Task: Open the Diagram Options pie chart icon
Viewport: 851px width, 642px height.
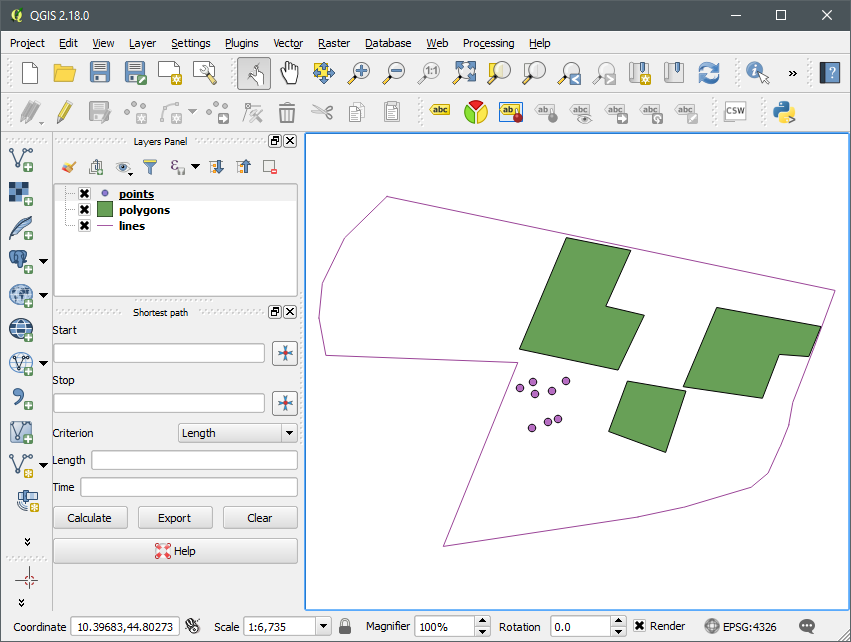Action: [476, 112]
